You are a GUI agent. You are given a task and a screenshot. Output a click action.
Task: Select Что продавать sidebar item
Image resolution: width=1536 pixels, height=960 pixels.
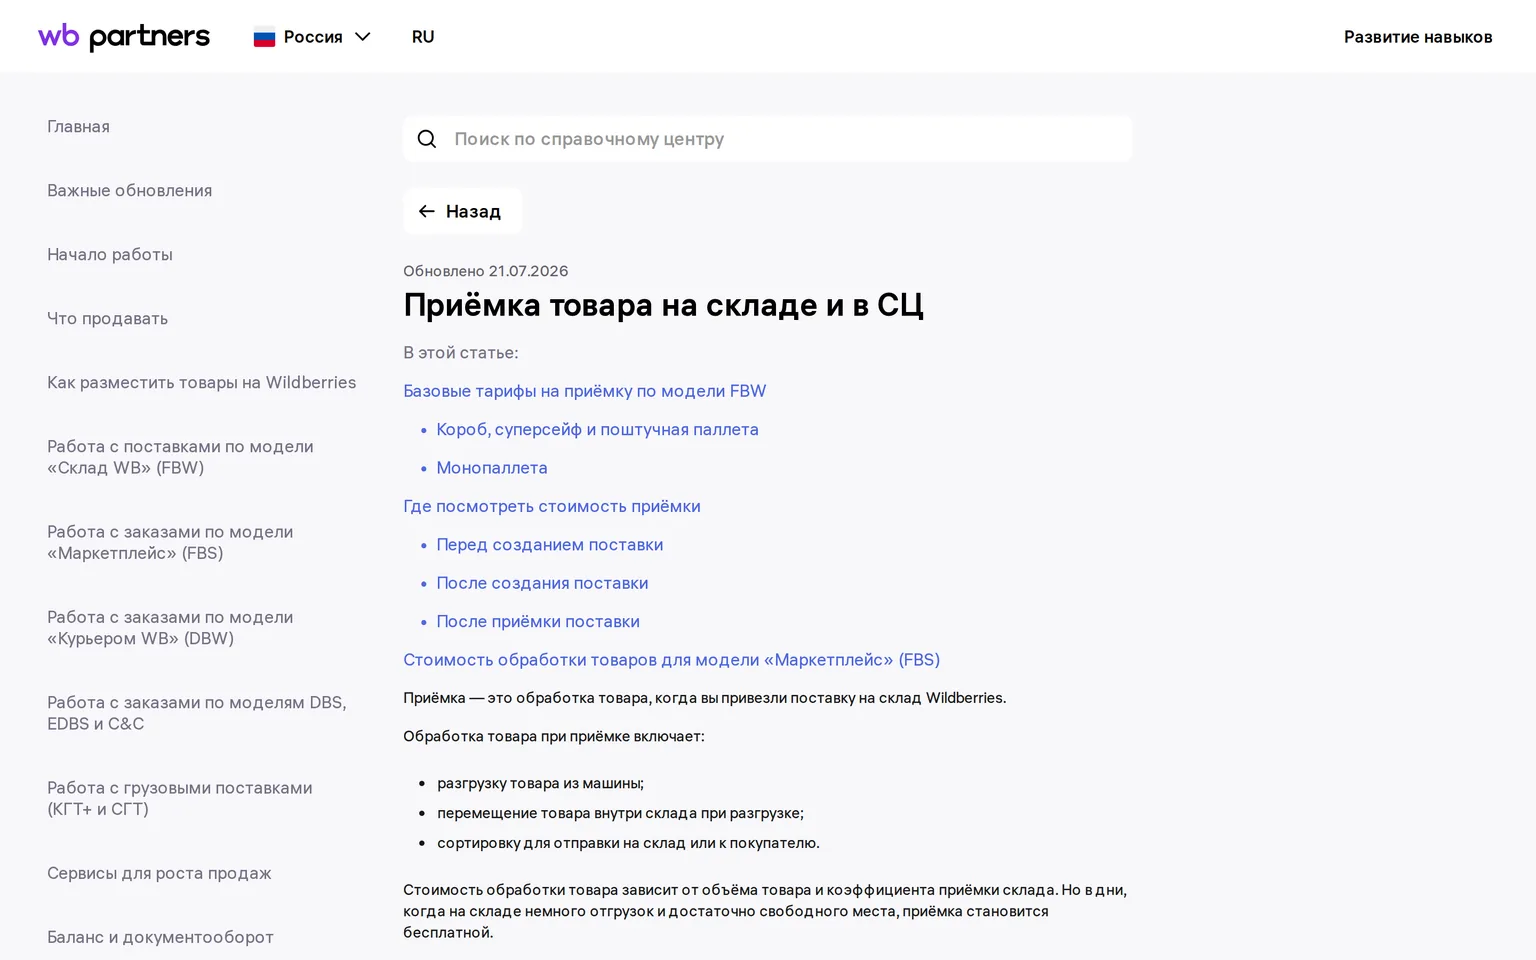pos(107,318)
